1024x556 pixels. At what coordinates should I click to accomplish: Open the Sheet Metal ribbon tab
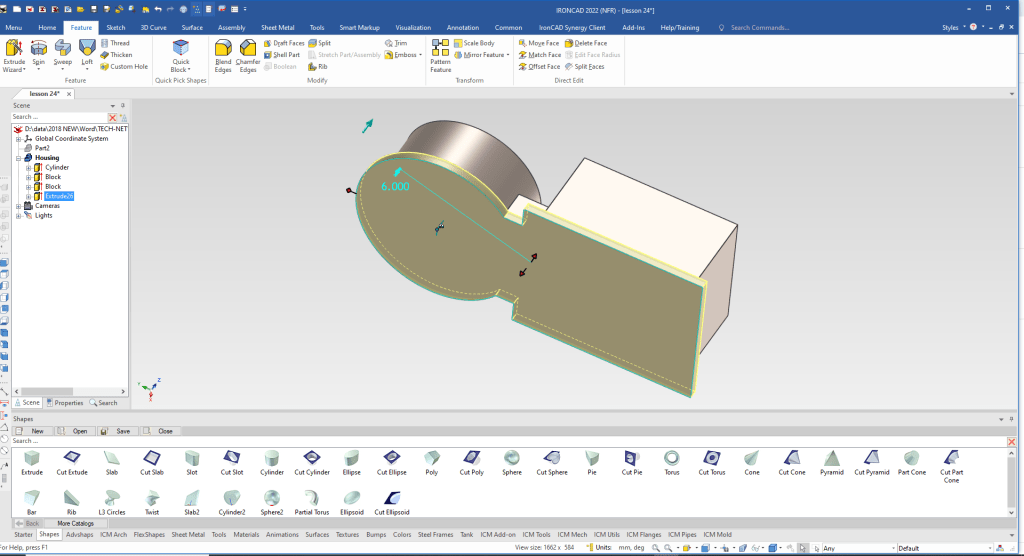click(277, 28)
